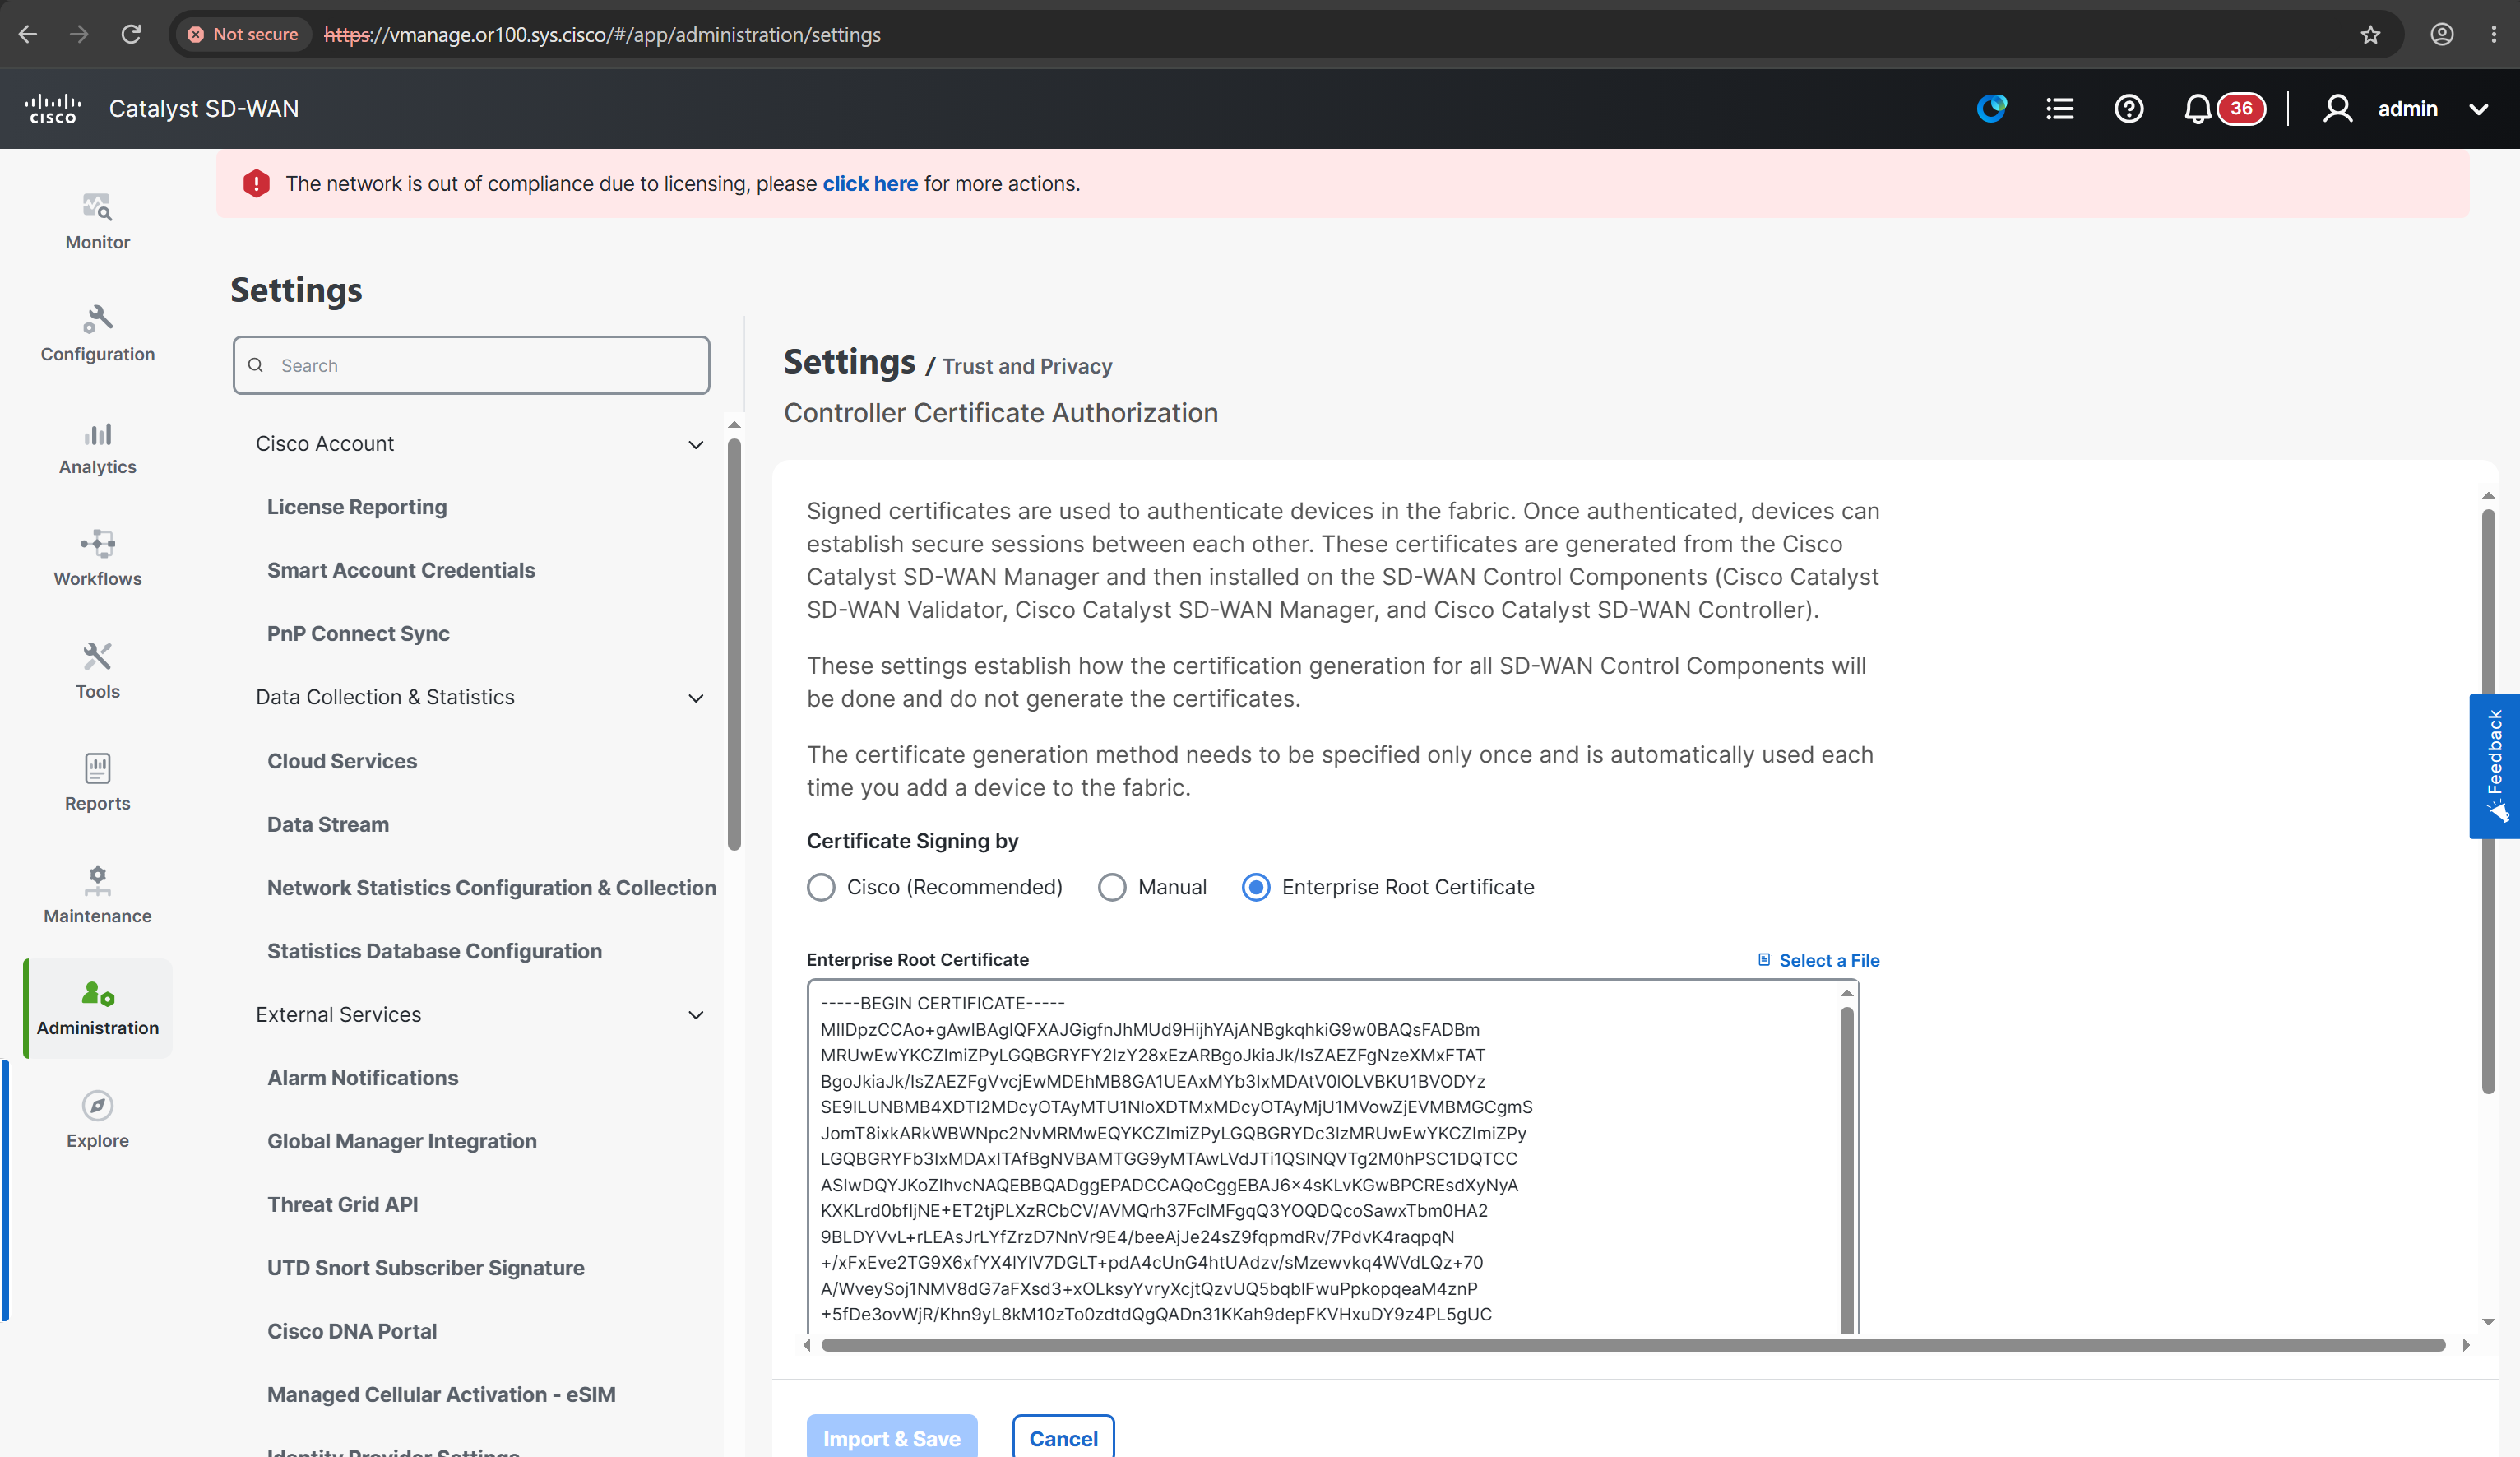Open Alarm Notifications settings
The width and height of the screenshot is (2520, 1457).
click(x=363, y=1078)
